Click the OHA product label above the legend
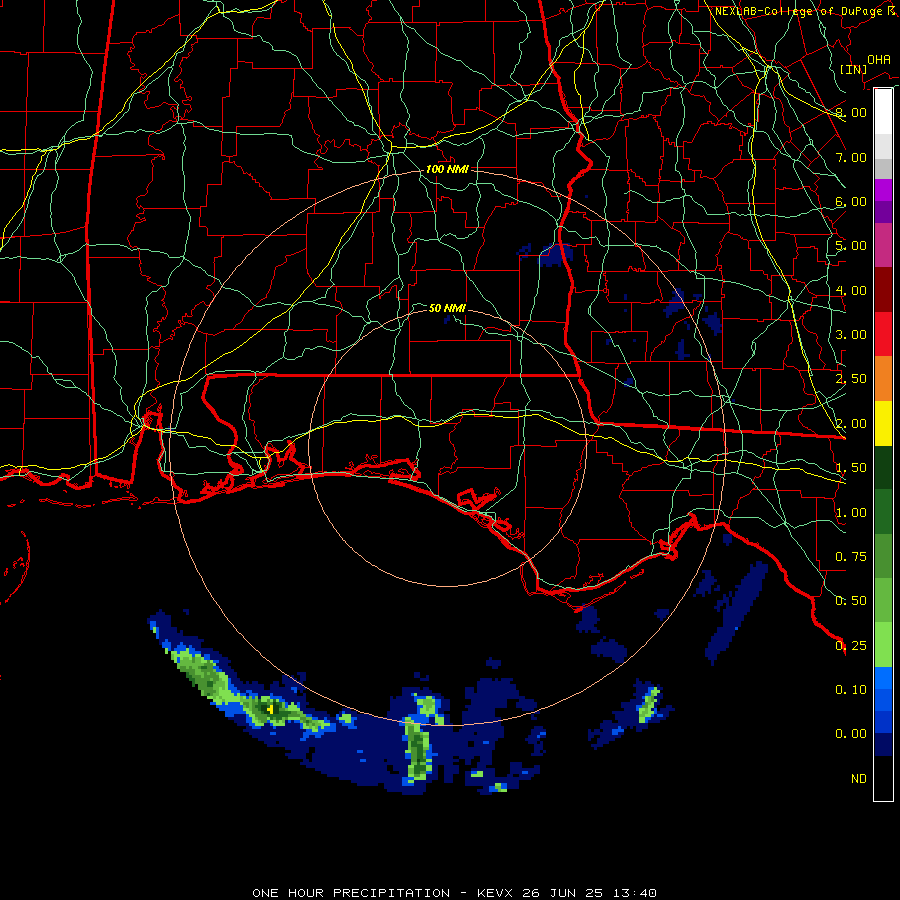The image size is (900, 900). 879,60
